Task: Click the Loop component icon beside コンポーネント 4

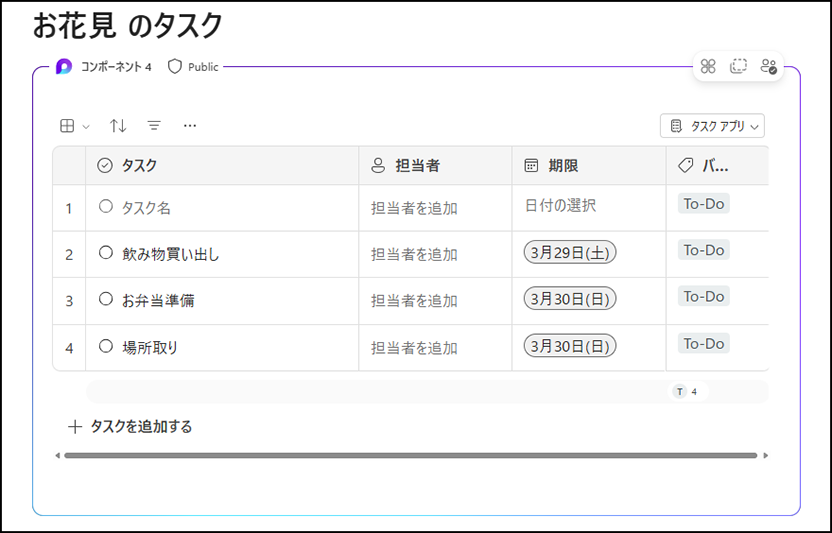Action: click(x=64, y=67)
